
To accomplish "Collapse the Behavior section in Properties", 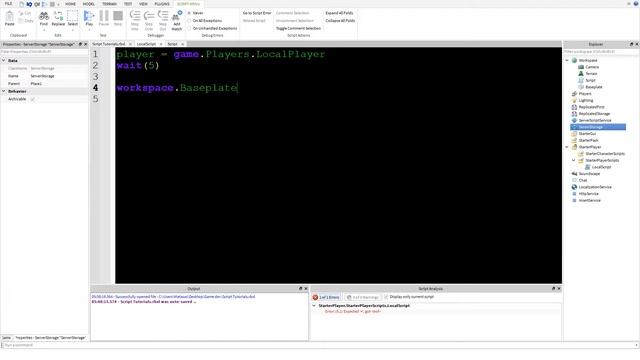I will (4, 91).
